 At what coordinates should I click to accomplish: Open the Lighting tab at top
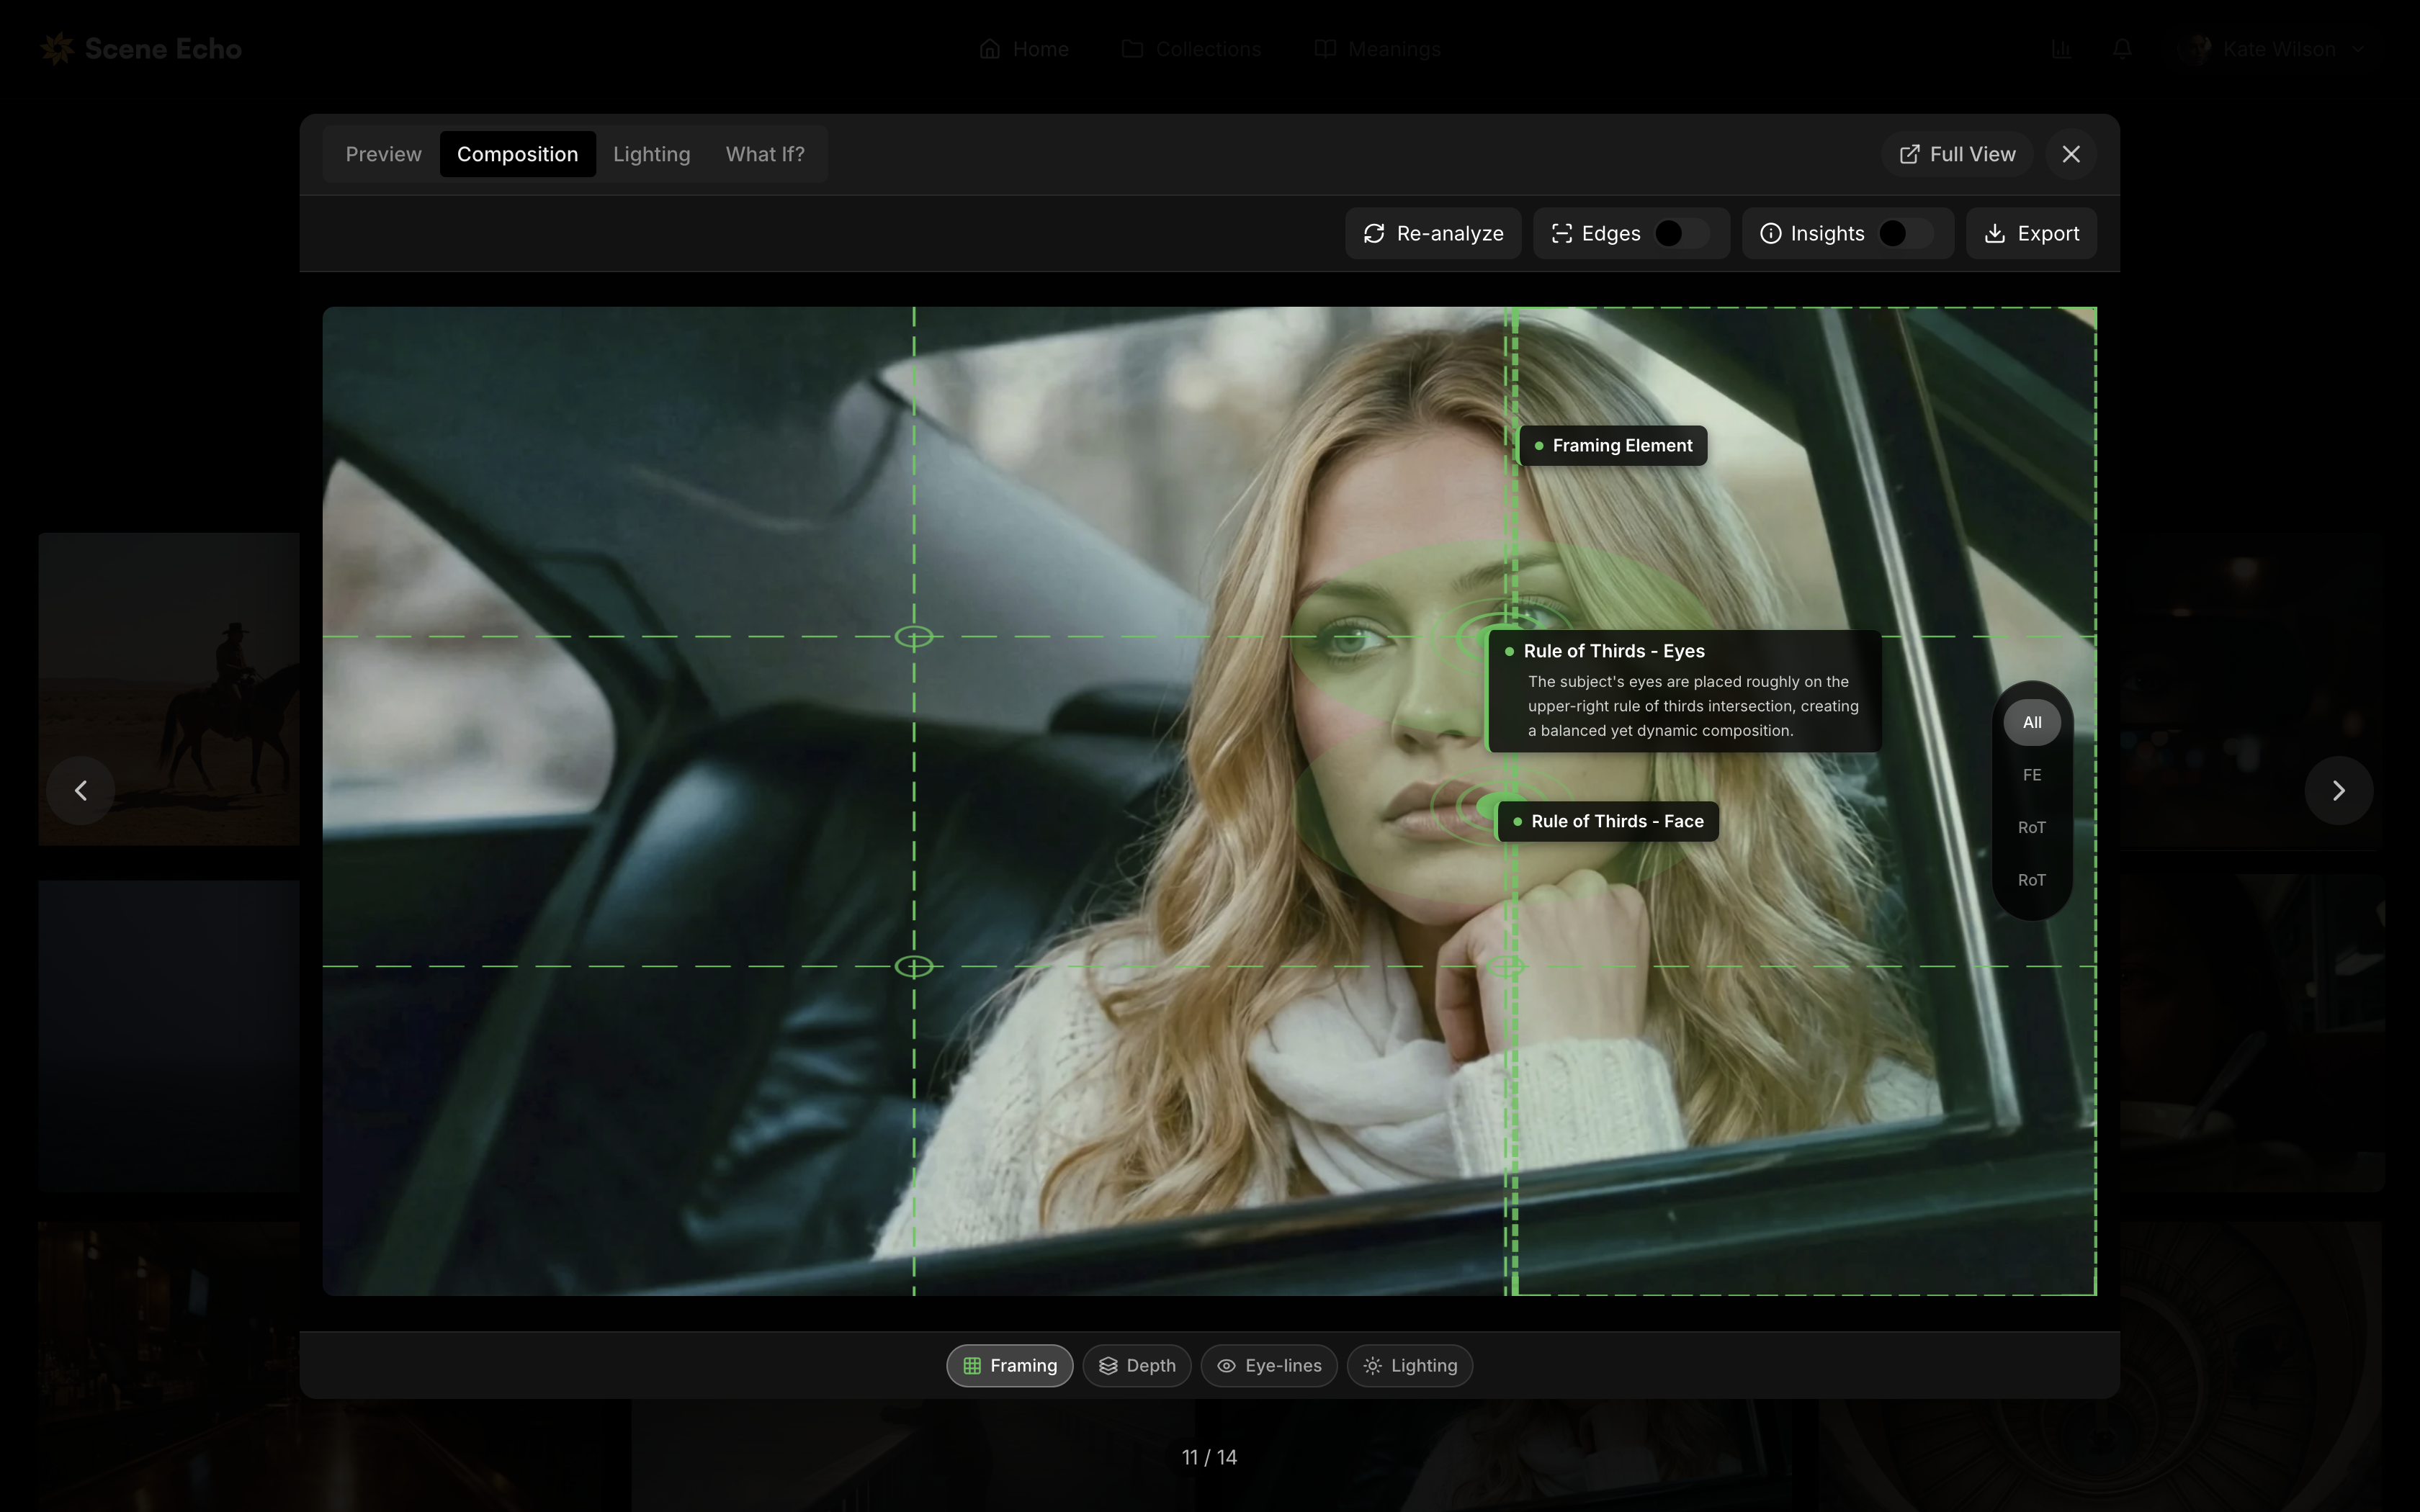[651, 154]
